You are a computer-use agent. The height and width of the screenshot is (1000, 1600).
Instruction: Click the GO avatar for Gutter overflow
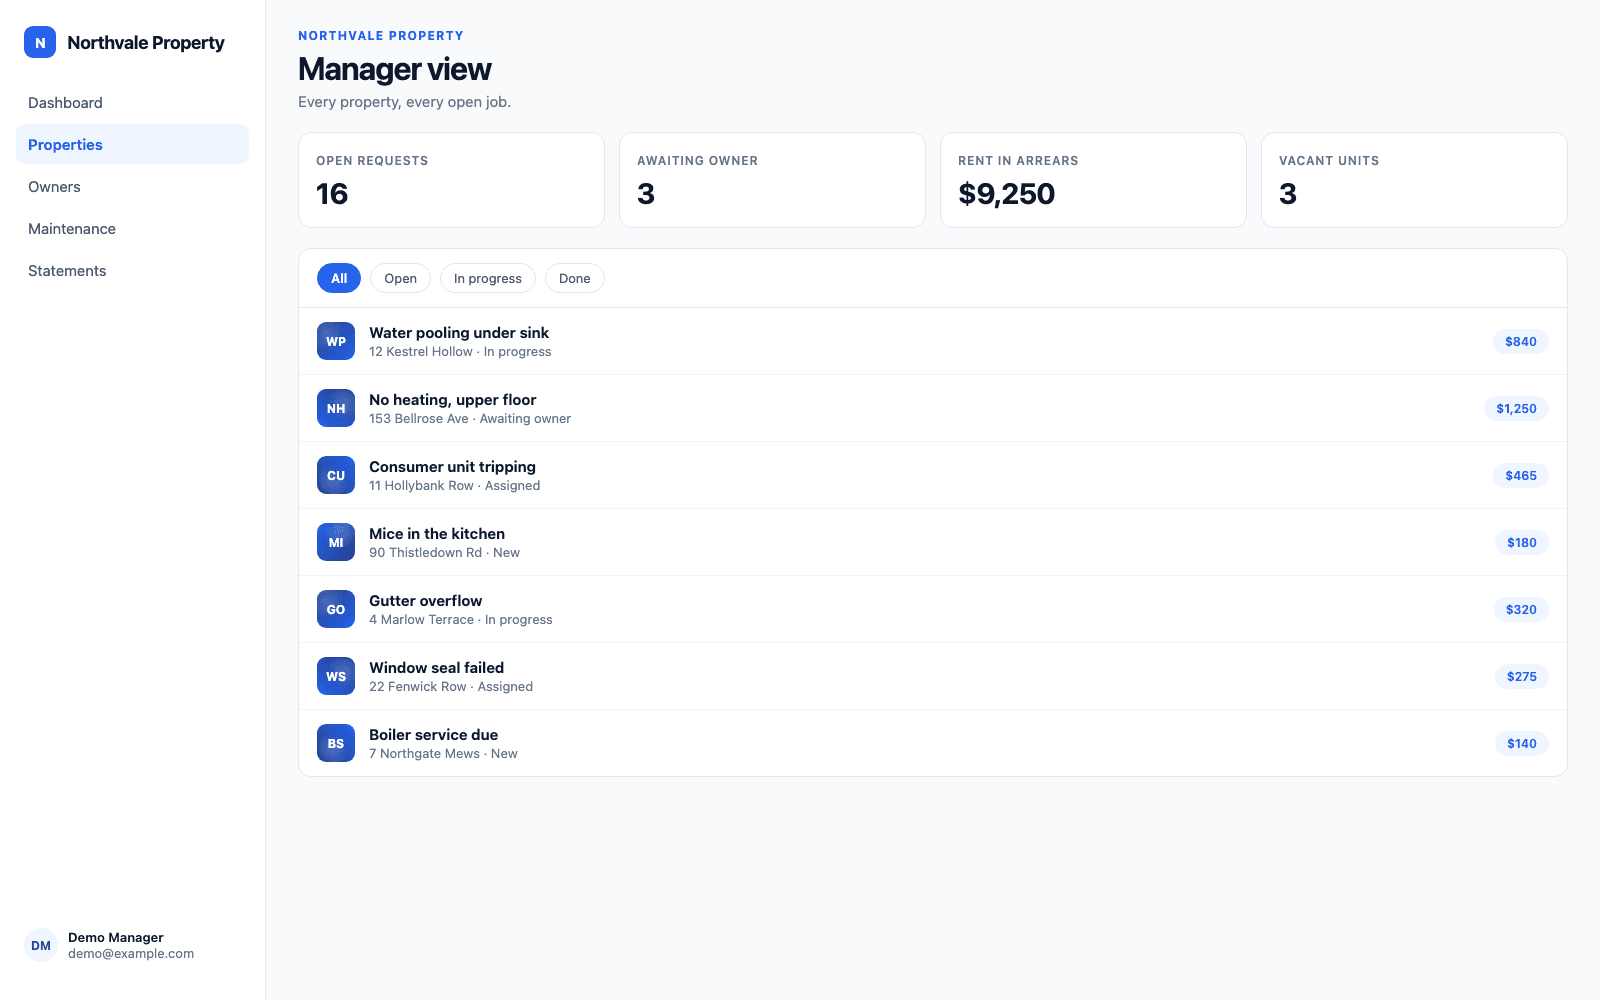click(x=336, y=609)
